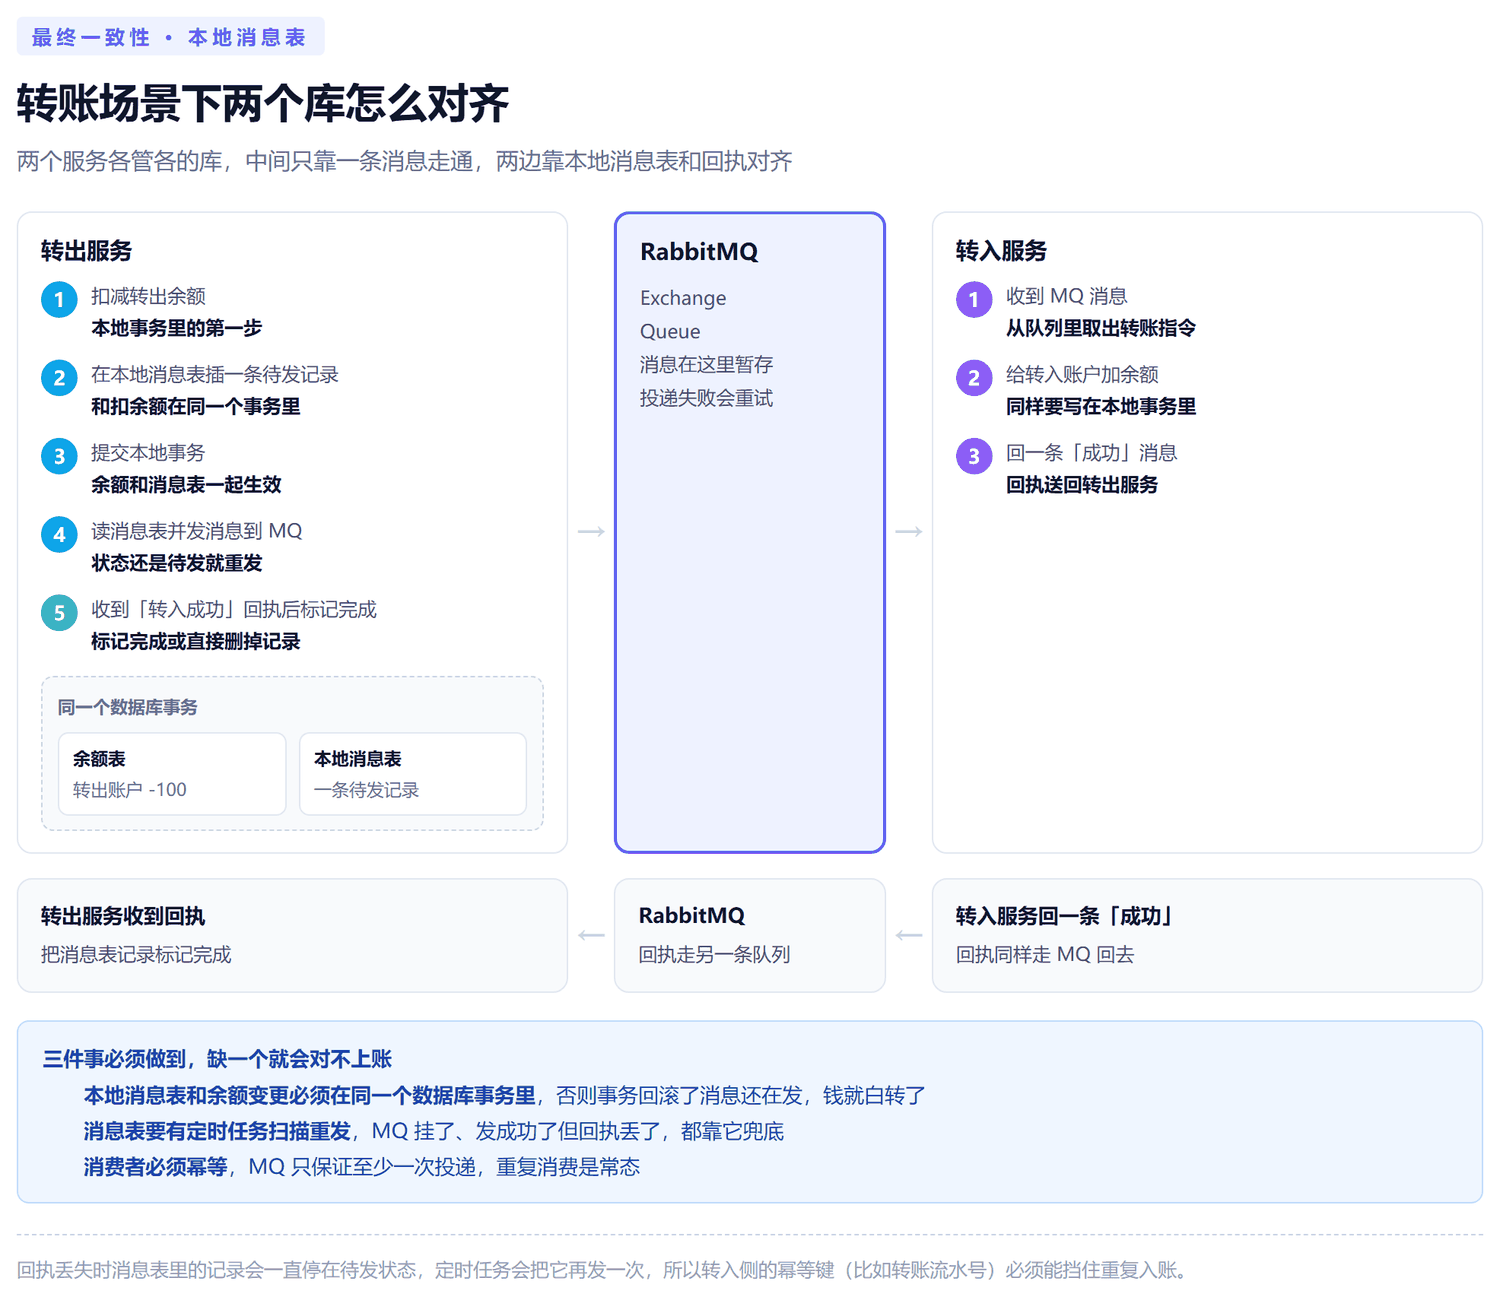Click the line starting 消息表要有定时任务扫描重发

[x=434, y=1131]
